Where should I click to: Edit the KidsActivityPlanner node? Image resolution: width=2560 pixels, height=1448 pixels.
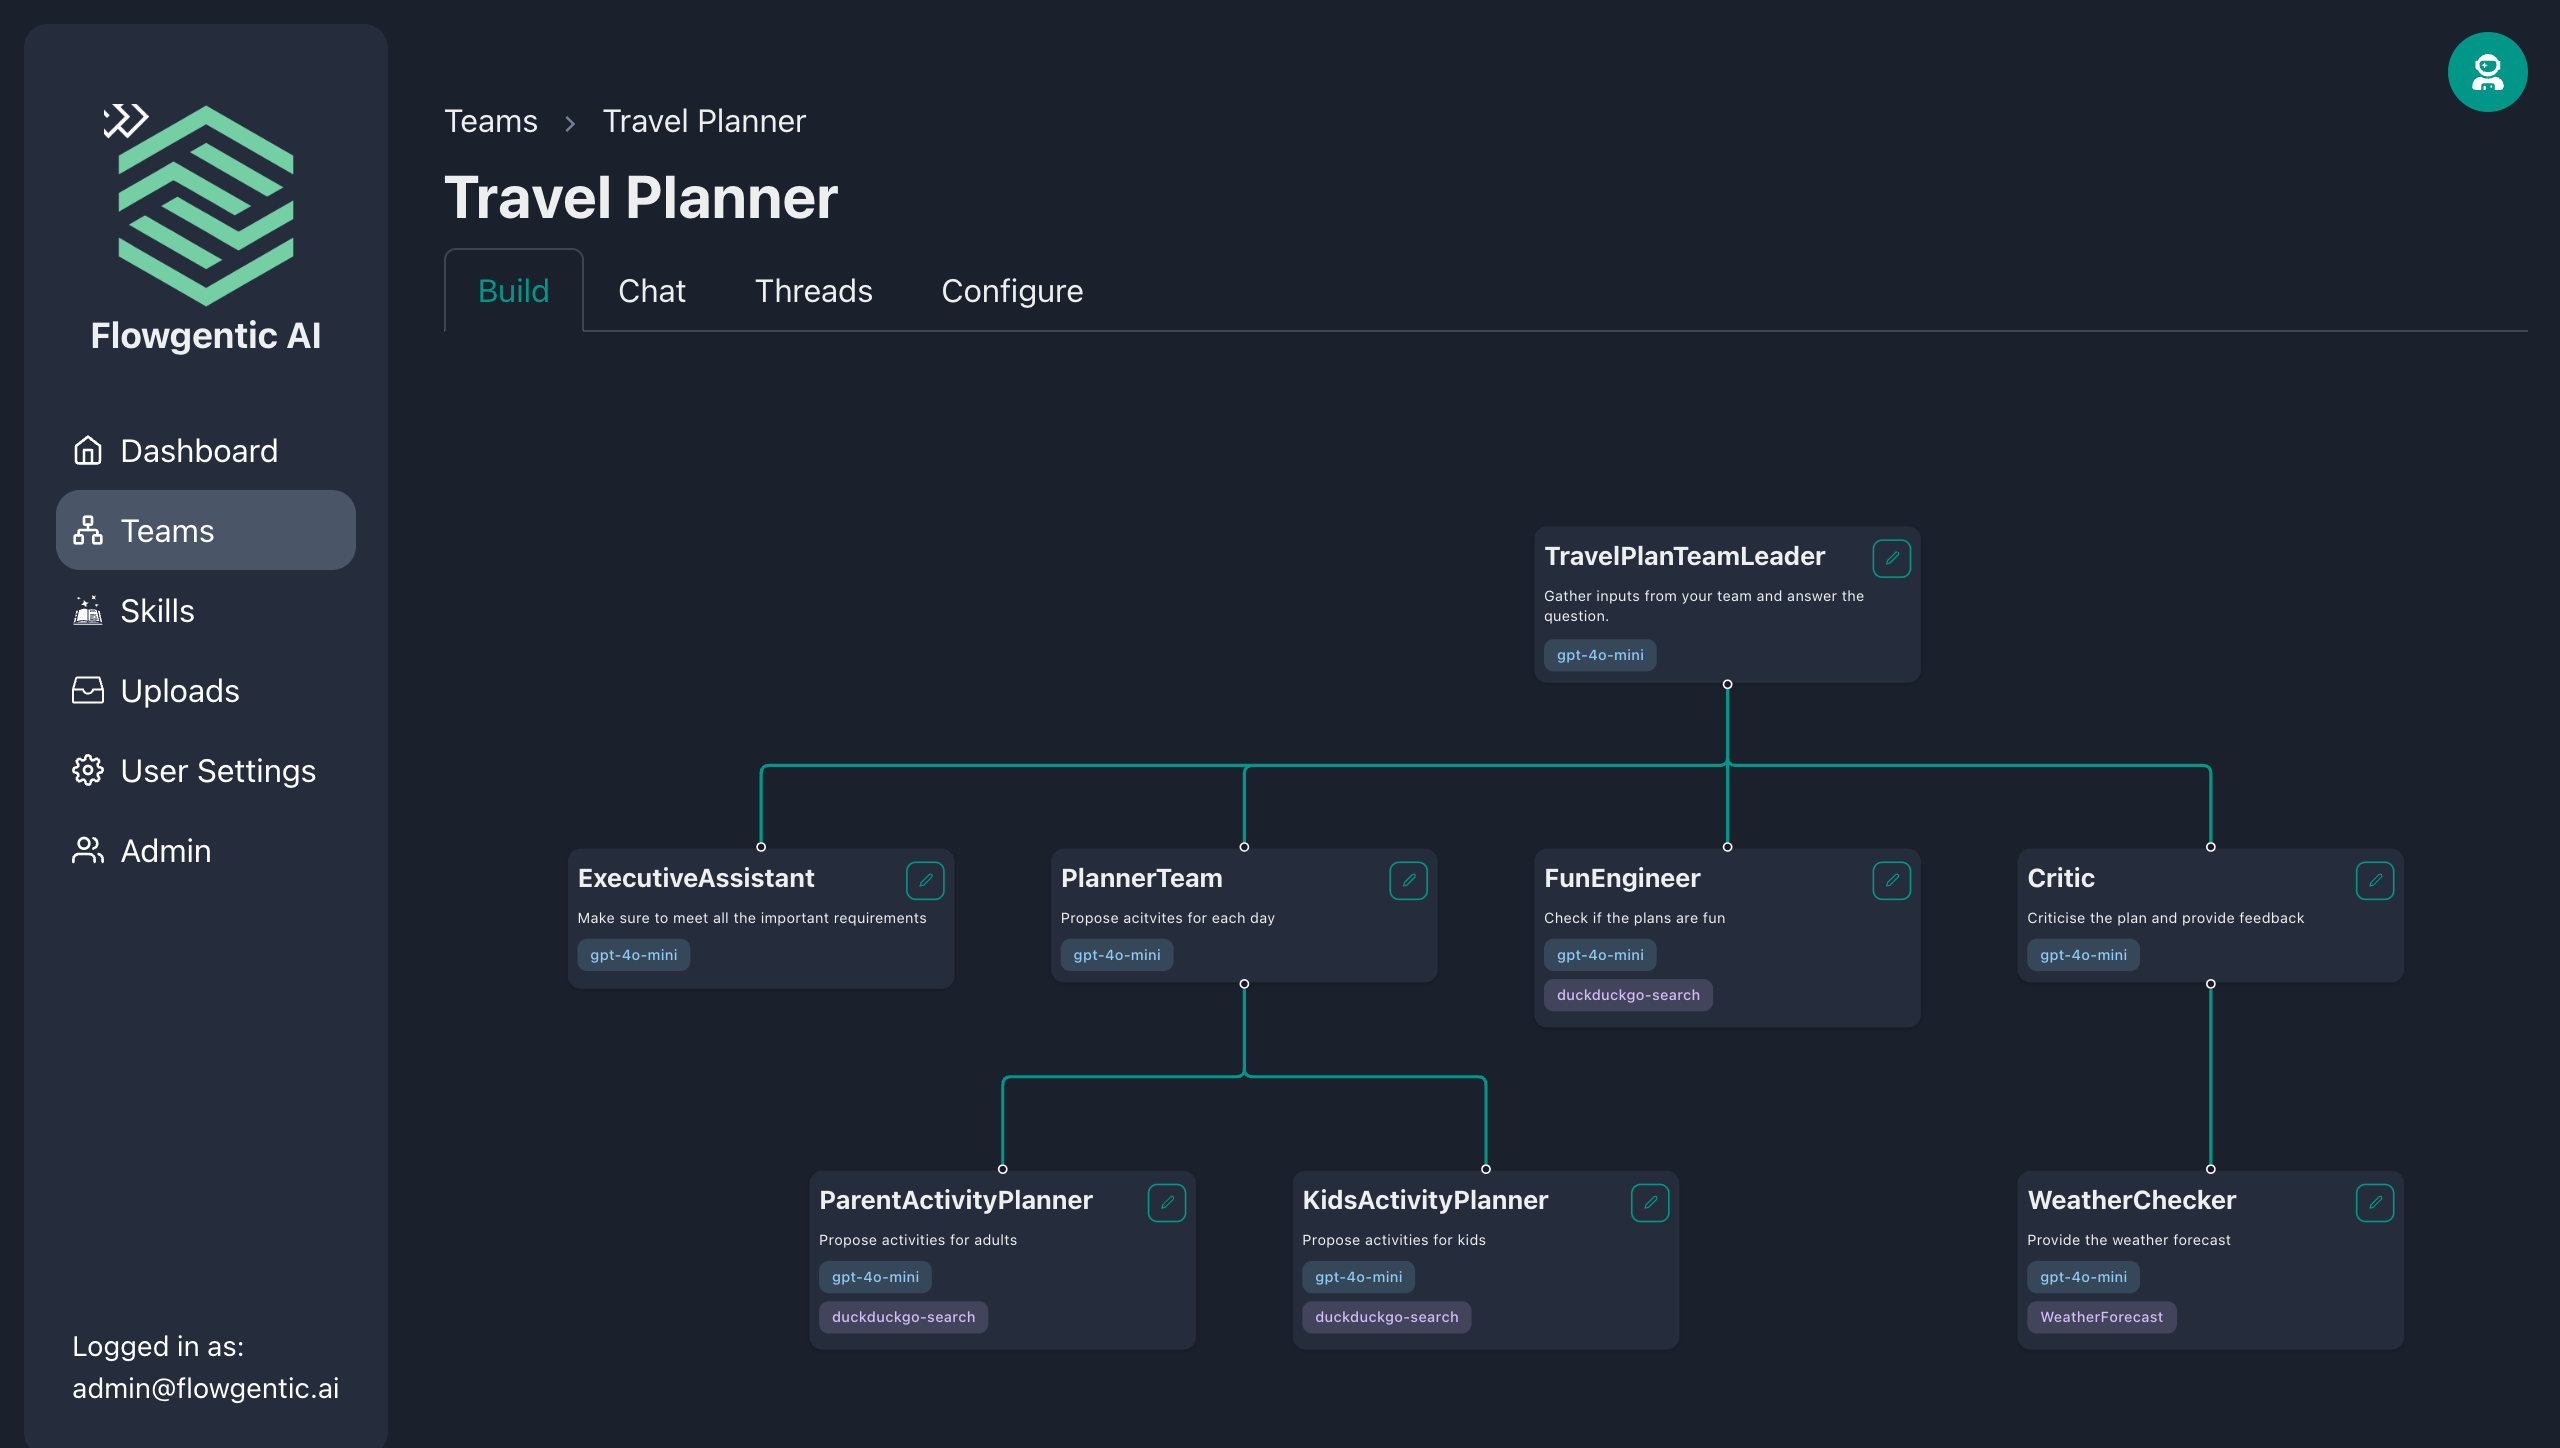point(1650,1202)
